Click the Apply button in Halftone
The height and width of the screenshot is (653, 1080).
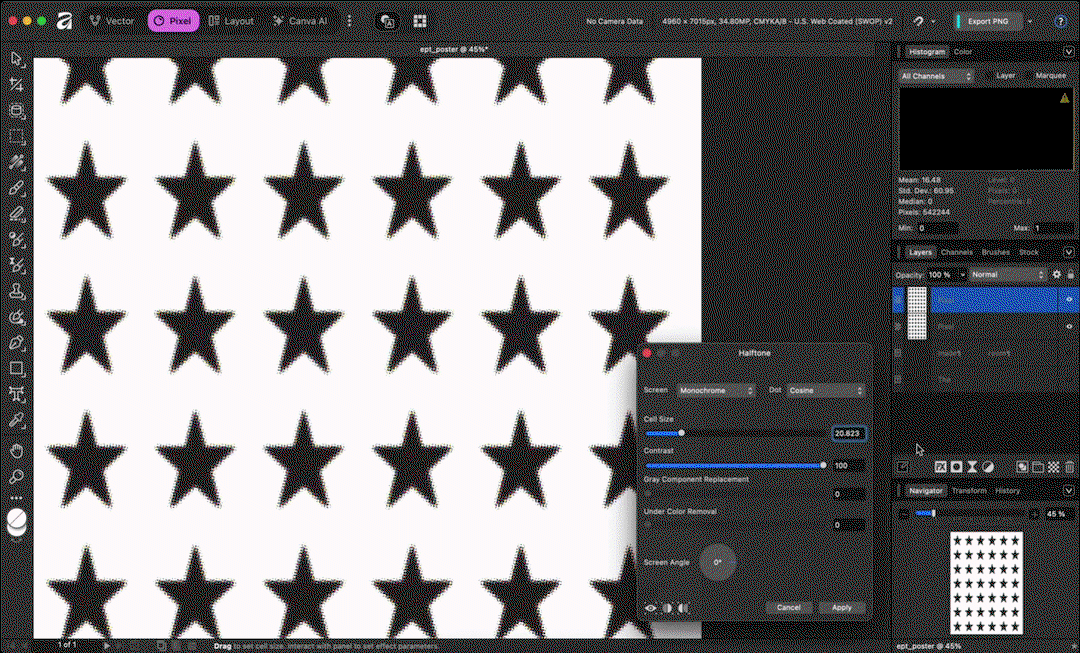coord(842,608)
